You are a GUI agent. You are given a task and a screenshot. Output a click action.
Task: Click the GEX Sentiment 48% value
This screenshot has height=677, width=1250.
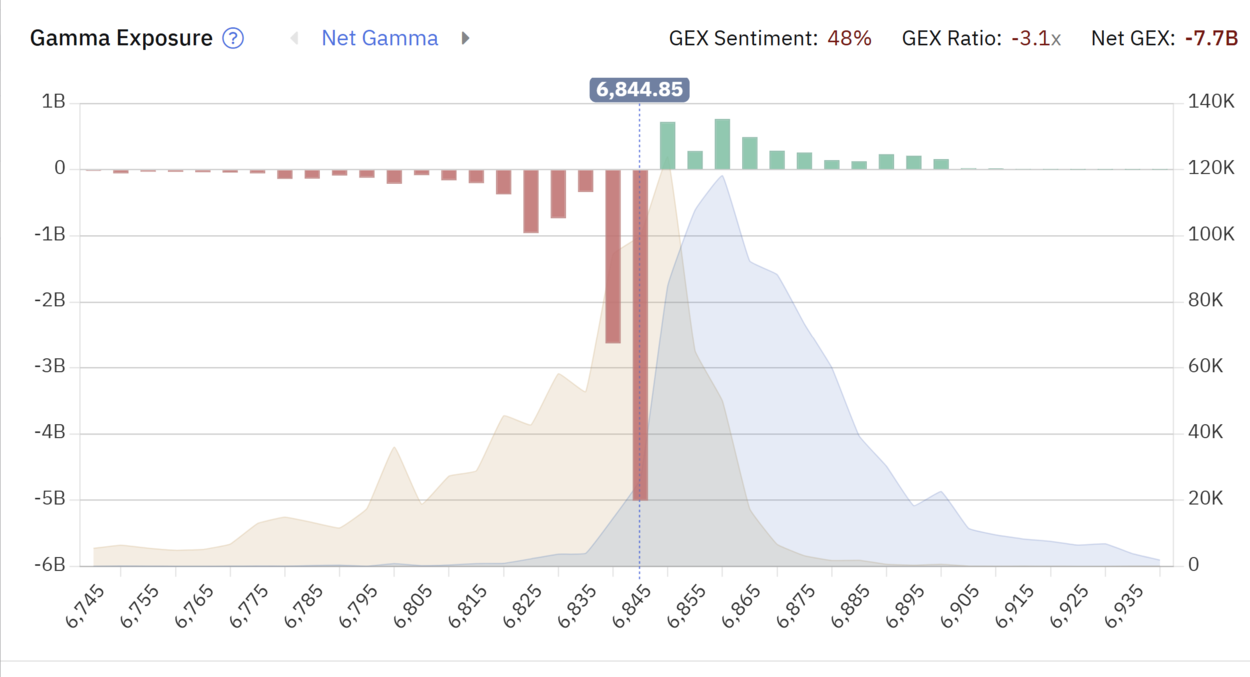coord(849,39)
